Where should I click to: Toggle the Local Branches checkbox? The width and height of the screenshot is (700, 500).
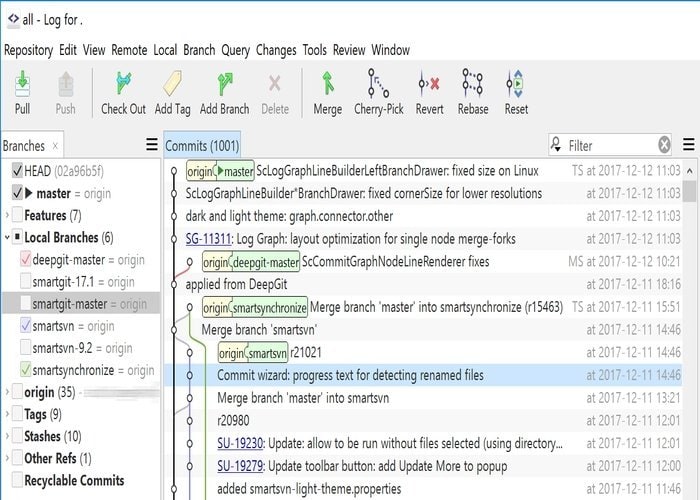point(17,237)
